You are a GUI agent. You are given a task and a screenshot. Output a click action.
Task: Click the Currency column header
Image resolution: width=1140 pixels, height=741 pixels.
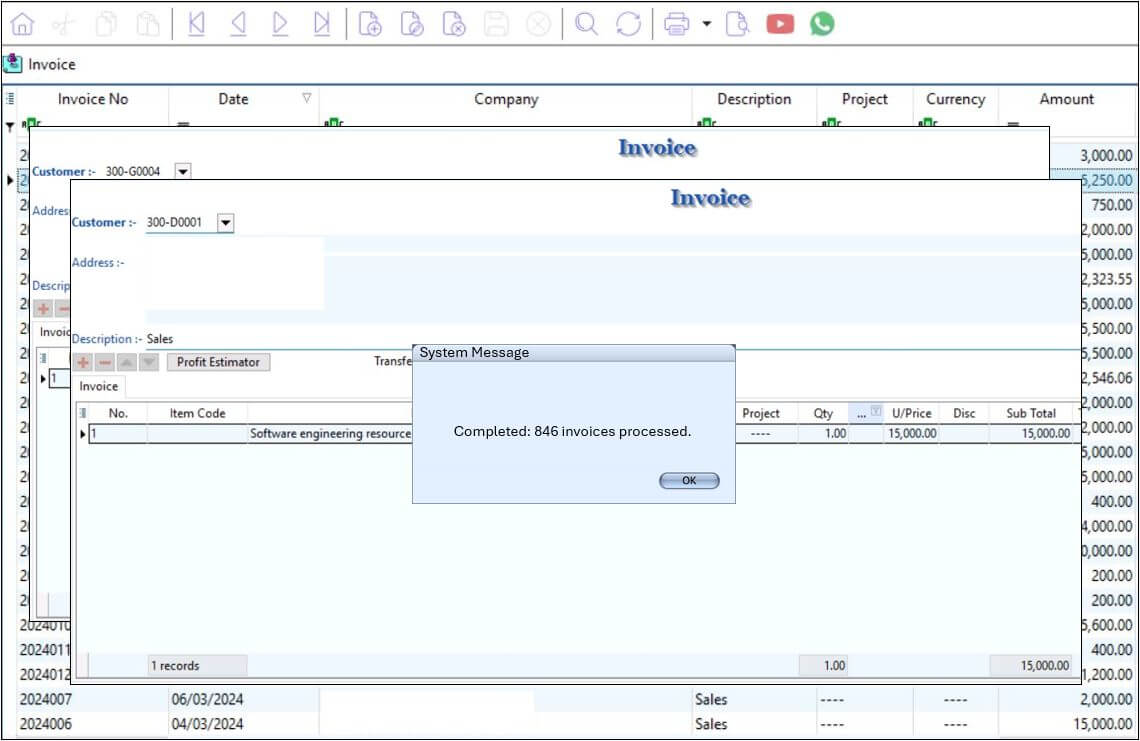click(x=955, y=99)
